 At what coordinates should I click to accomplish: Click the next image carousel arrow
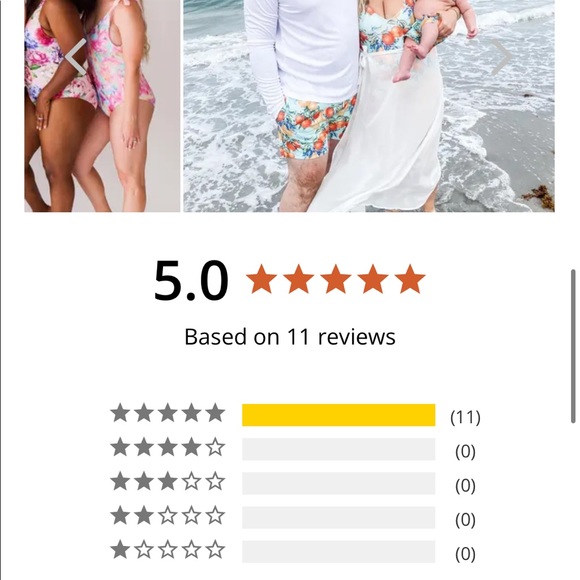point(500,57)
